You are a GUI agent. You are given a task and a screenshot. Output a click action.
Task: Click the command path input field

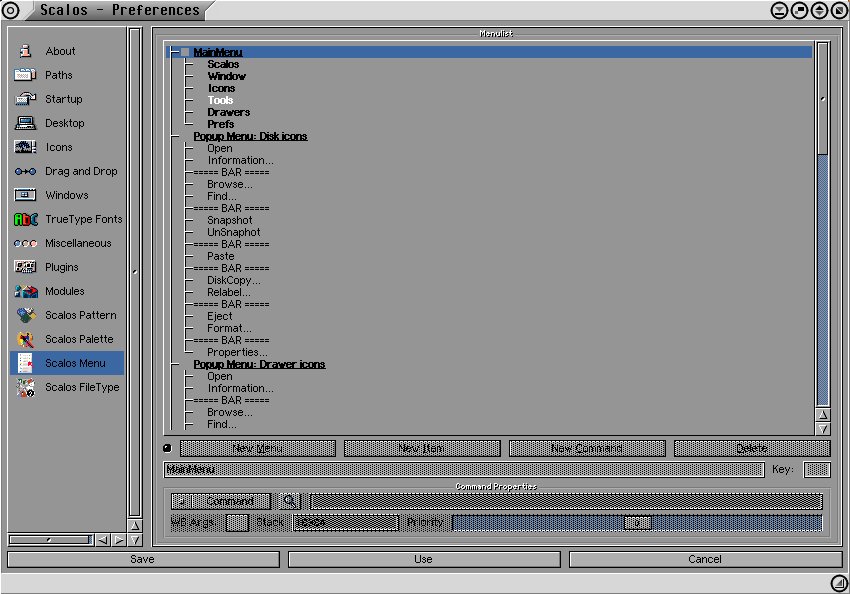coord(566,501)
